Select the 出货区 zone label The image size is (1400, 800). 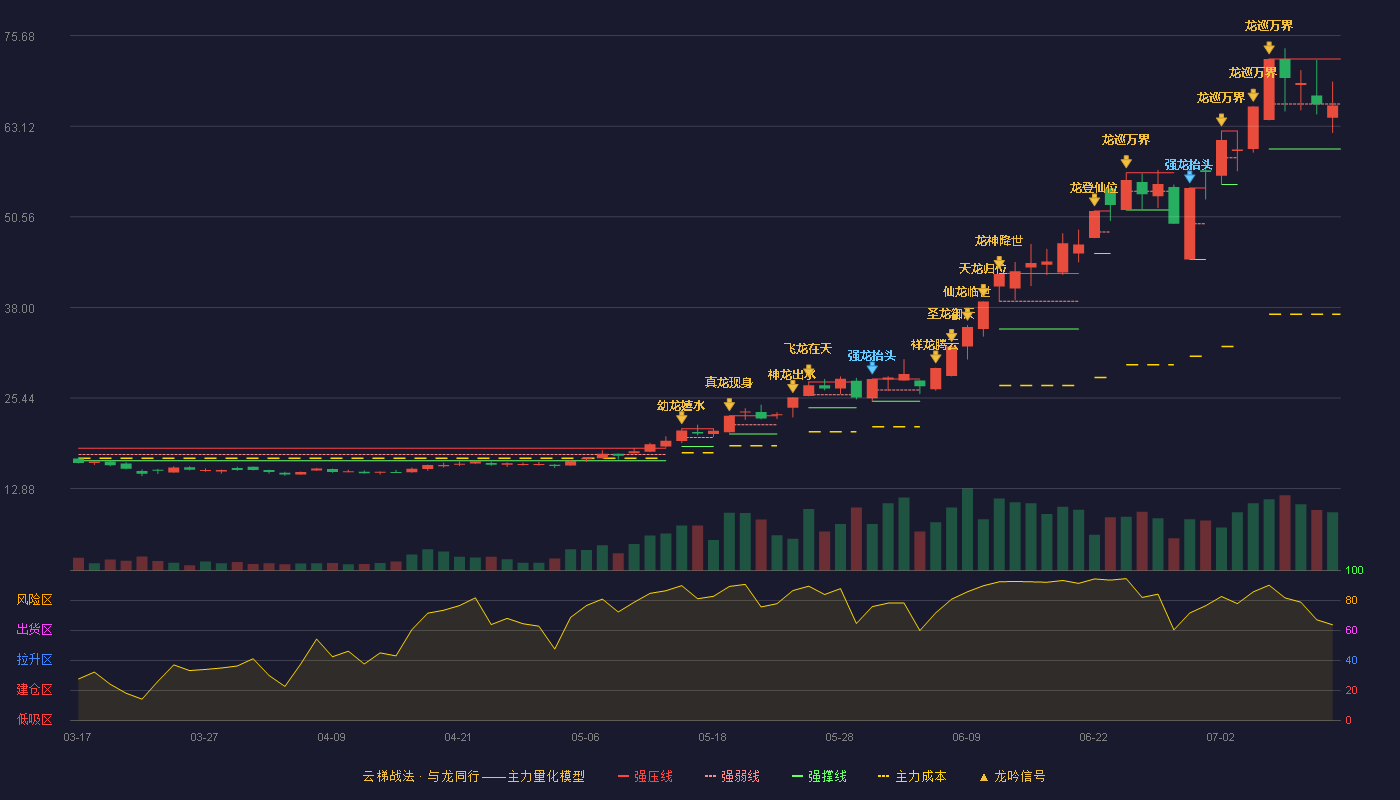(x=34, y=630)
